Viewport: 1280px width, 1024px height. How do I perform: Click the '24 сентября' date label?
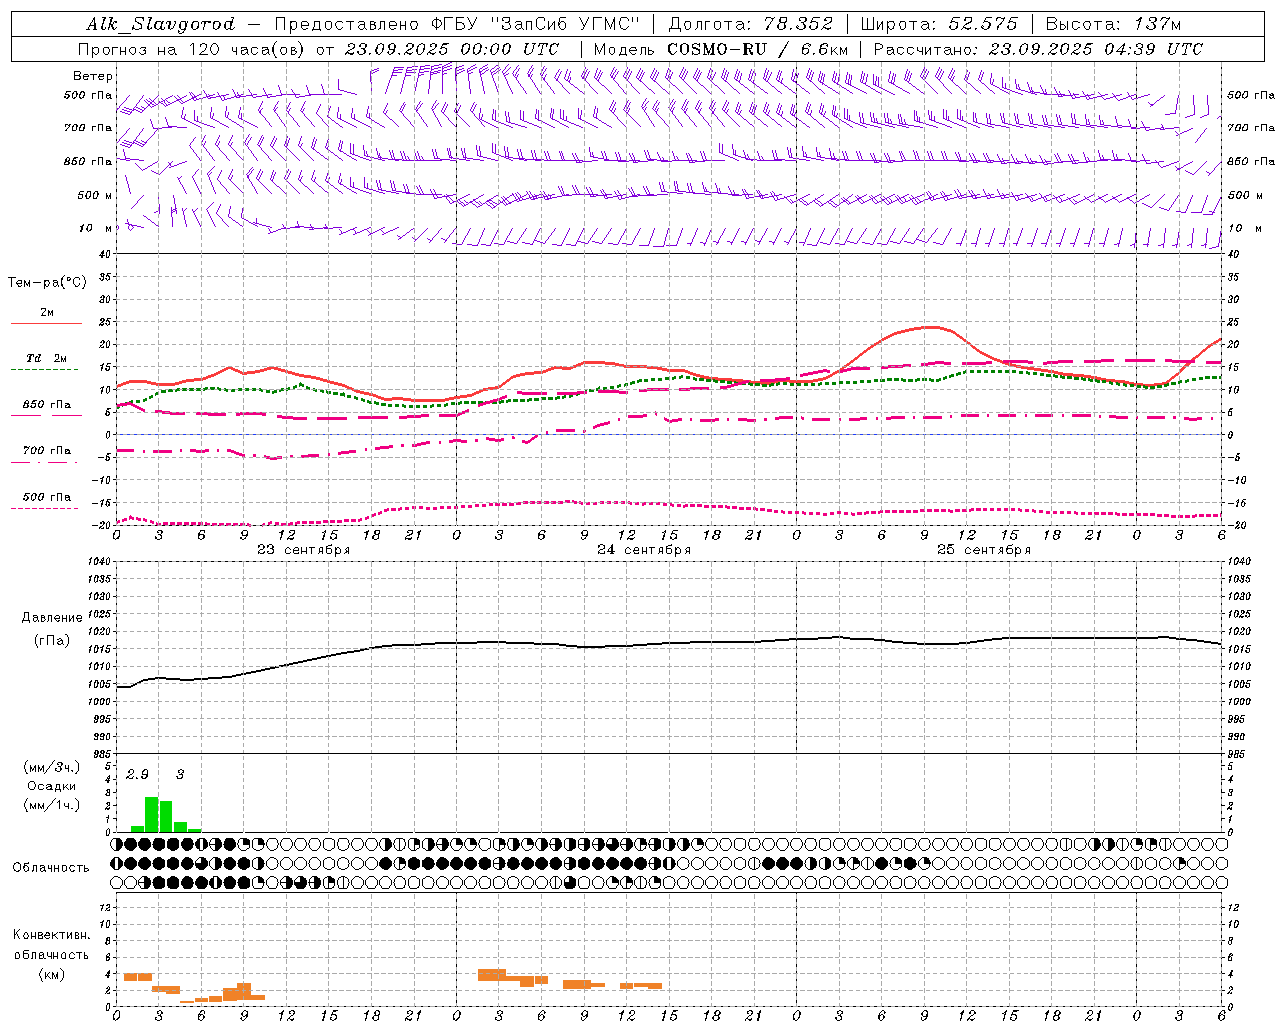click(644, 550)
